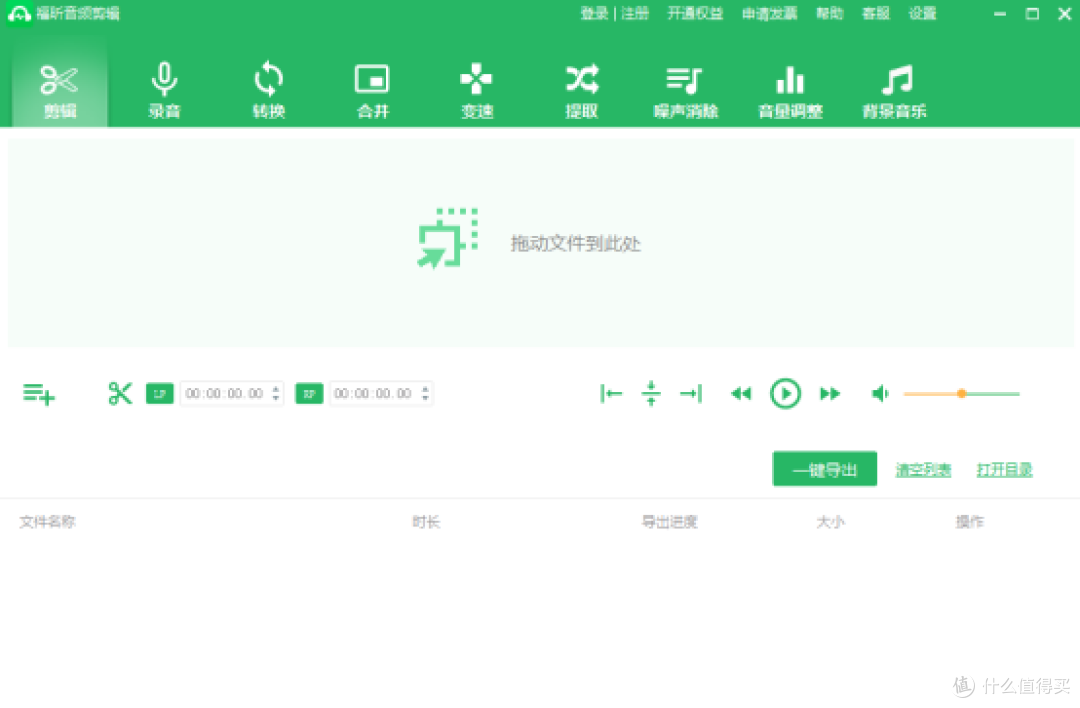1080x708 pixels.
Task: Click 注册 register in the title bar
Action: 635,13
